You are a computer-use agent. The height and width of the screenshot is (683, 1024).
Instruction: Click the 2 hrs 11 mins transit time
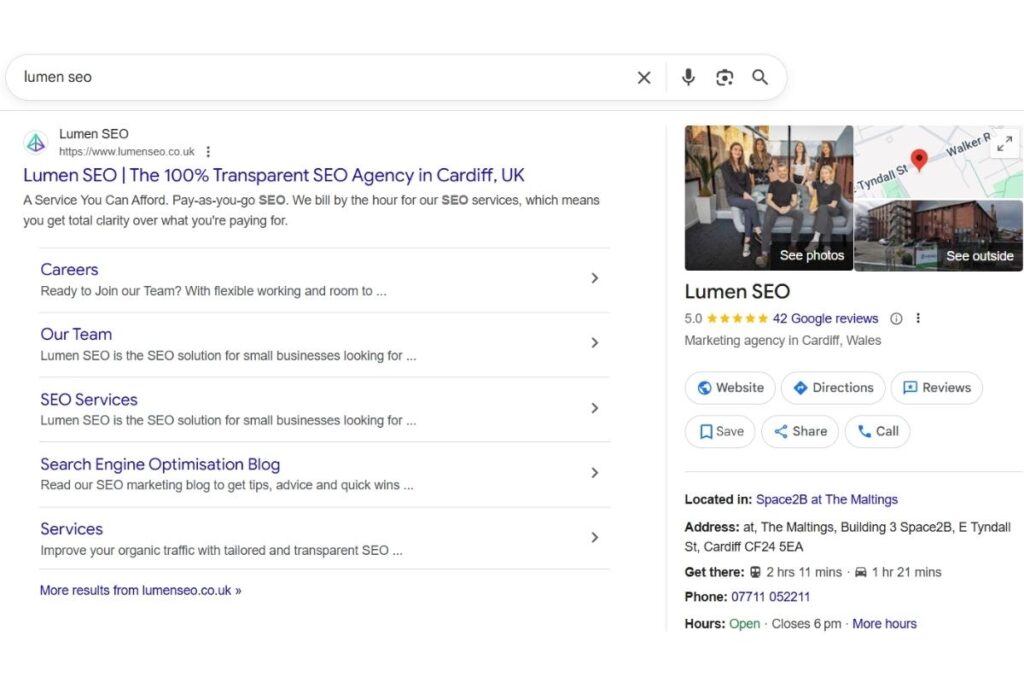804,572
